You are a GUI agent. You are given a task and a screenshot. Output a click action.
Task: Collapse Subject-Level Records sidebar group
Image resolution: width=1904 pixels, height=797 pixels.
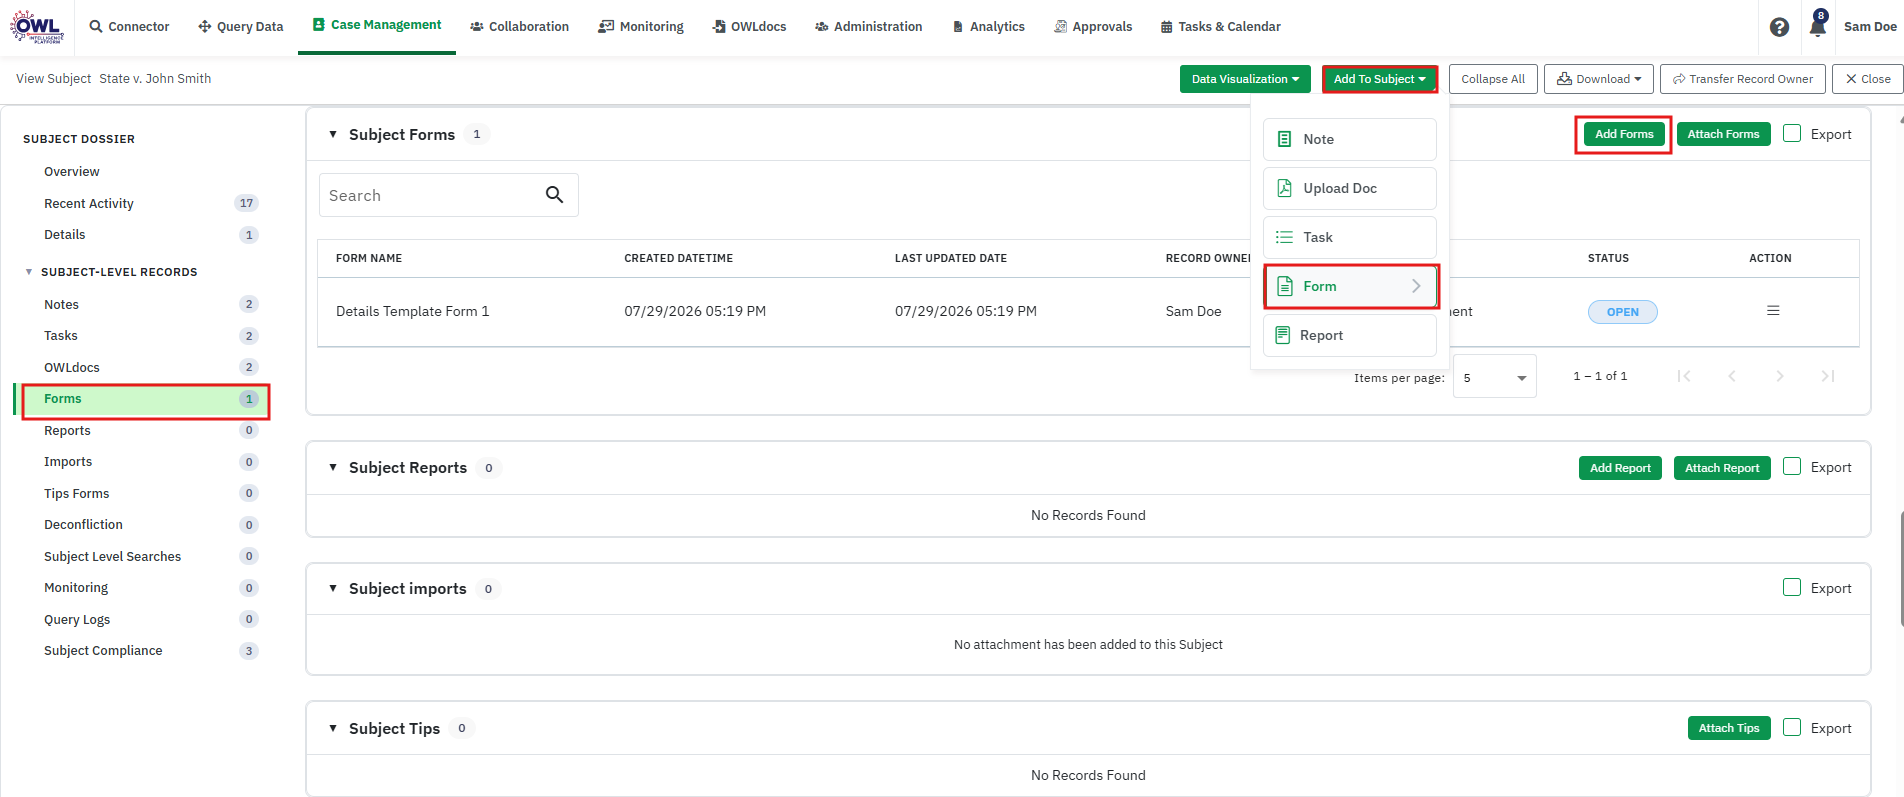coord(29,272)
